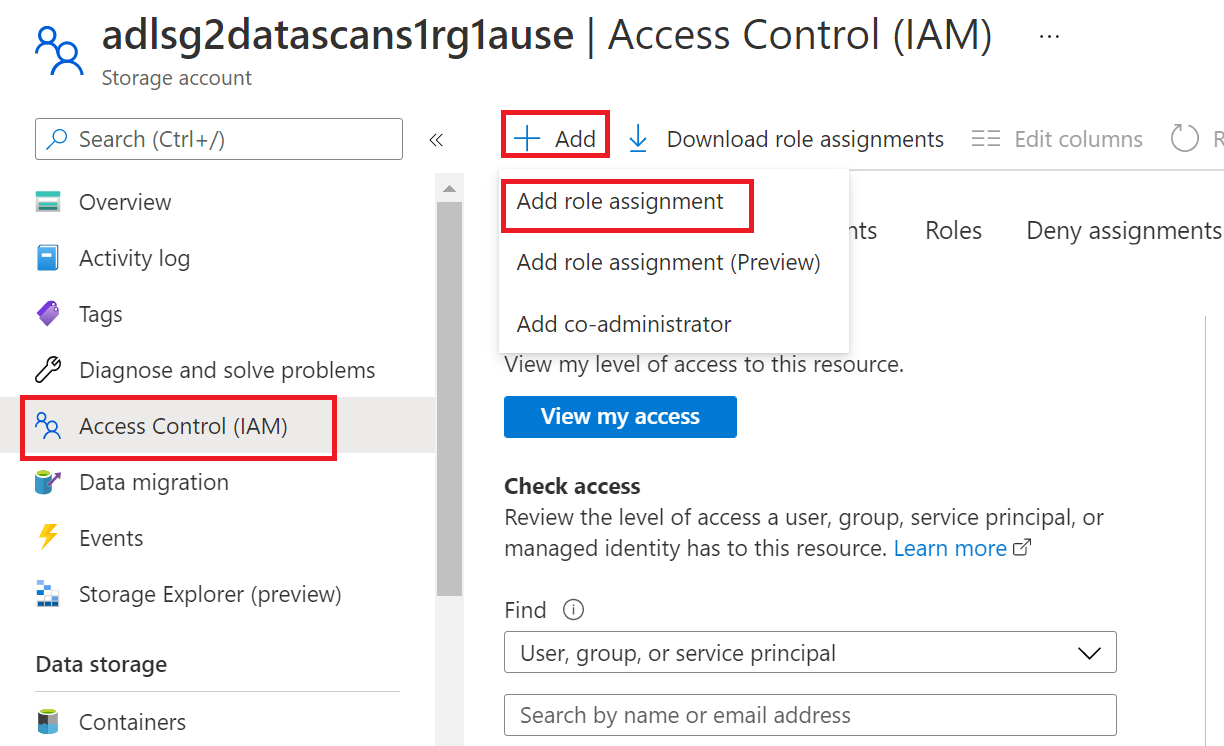Open the Learn more link
1224x746 pixels.
(x=950, y=548)
